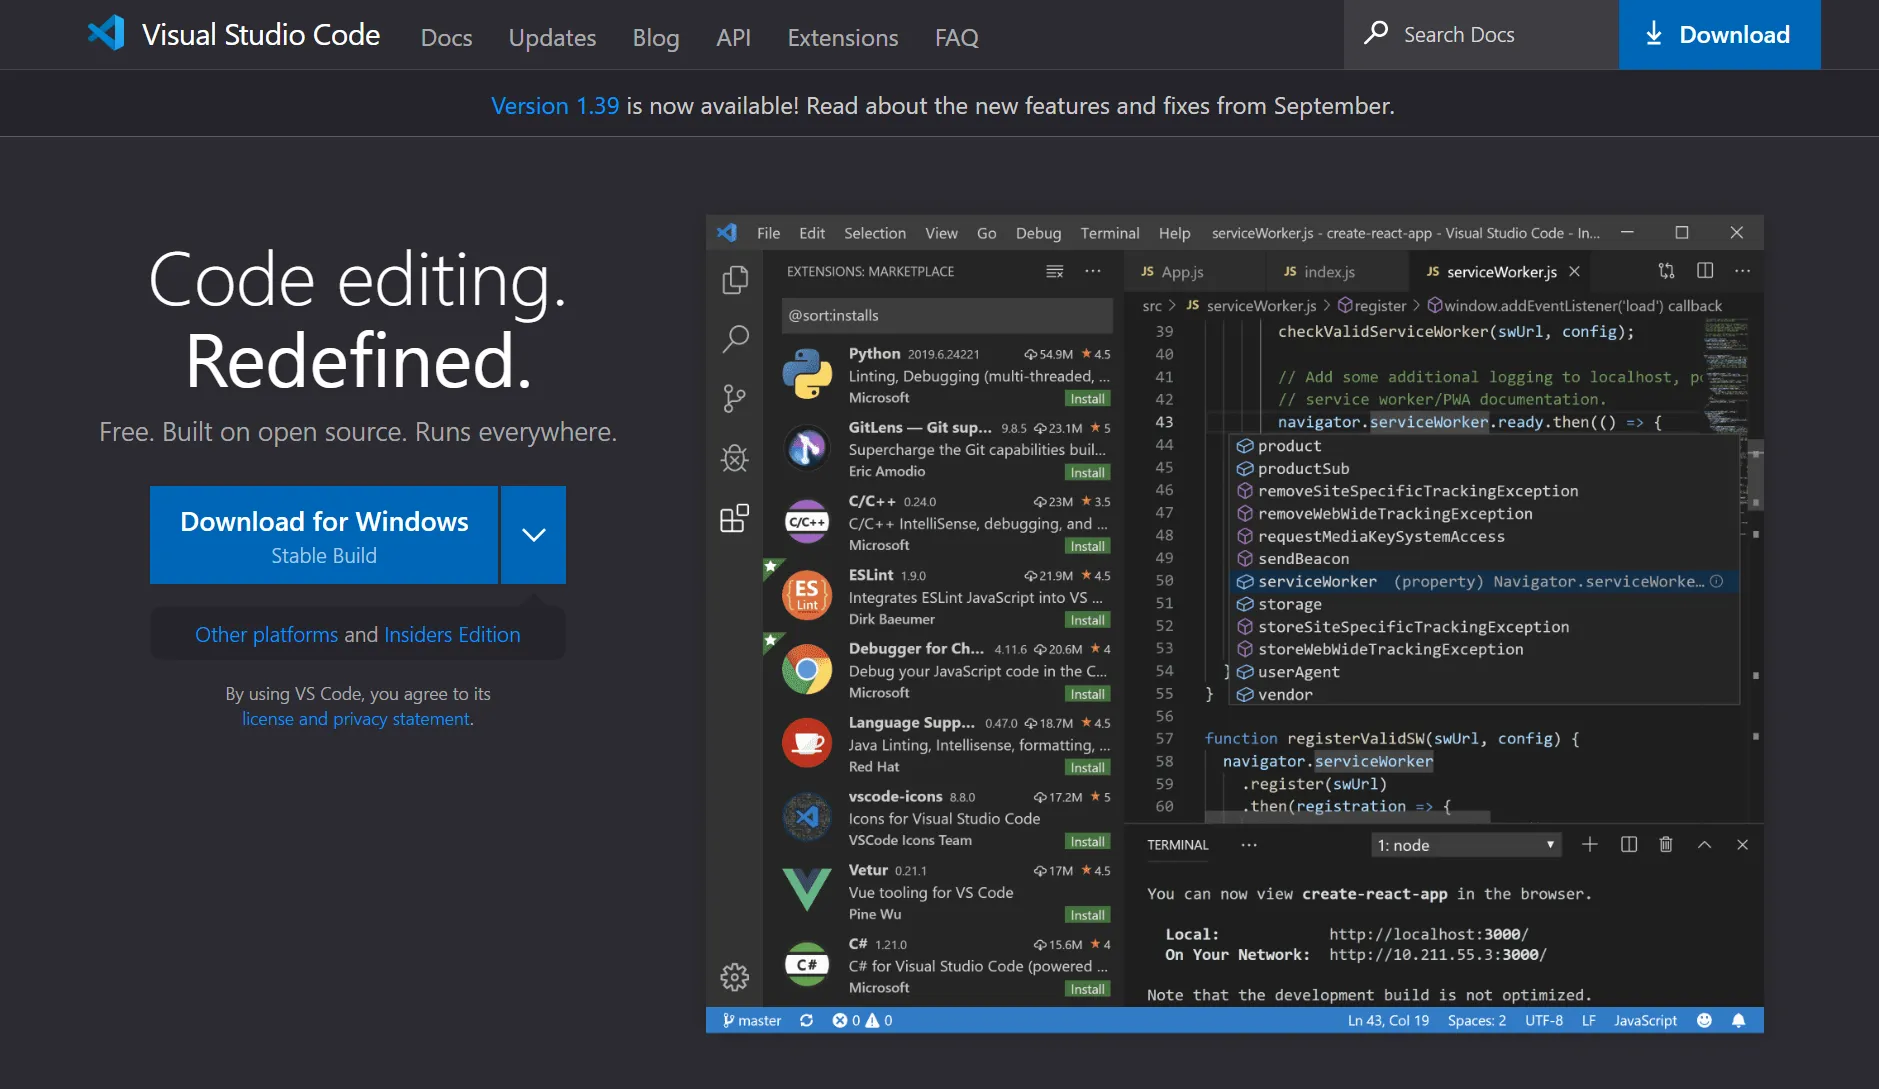1879x1089 pixels.
Task: Open the Search view in the activity bar
Action: point(735,339)
